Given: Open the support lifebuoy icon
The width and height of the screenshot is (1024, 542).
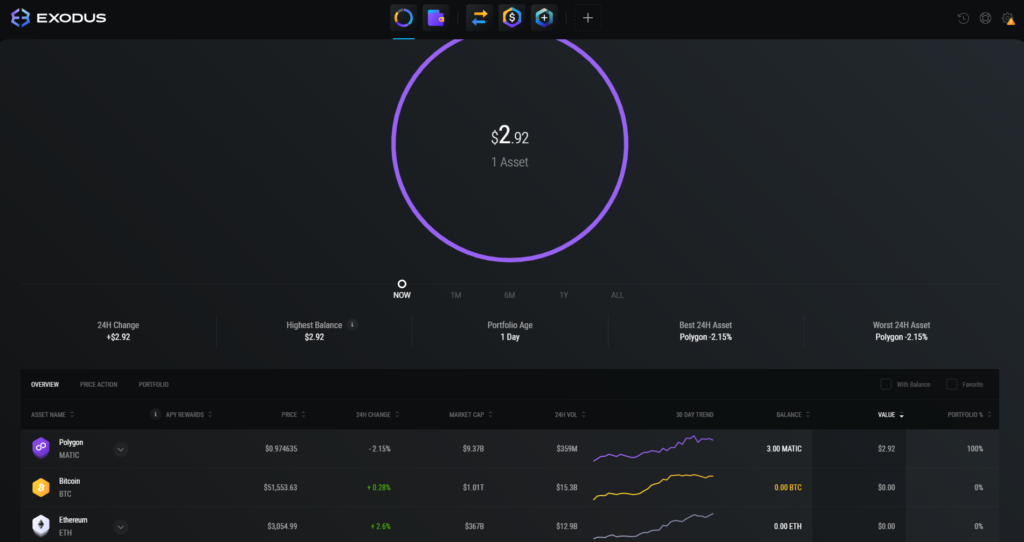Looking at the screenshot, I should pos(985,18).
